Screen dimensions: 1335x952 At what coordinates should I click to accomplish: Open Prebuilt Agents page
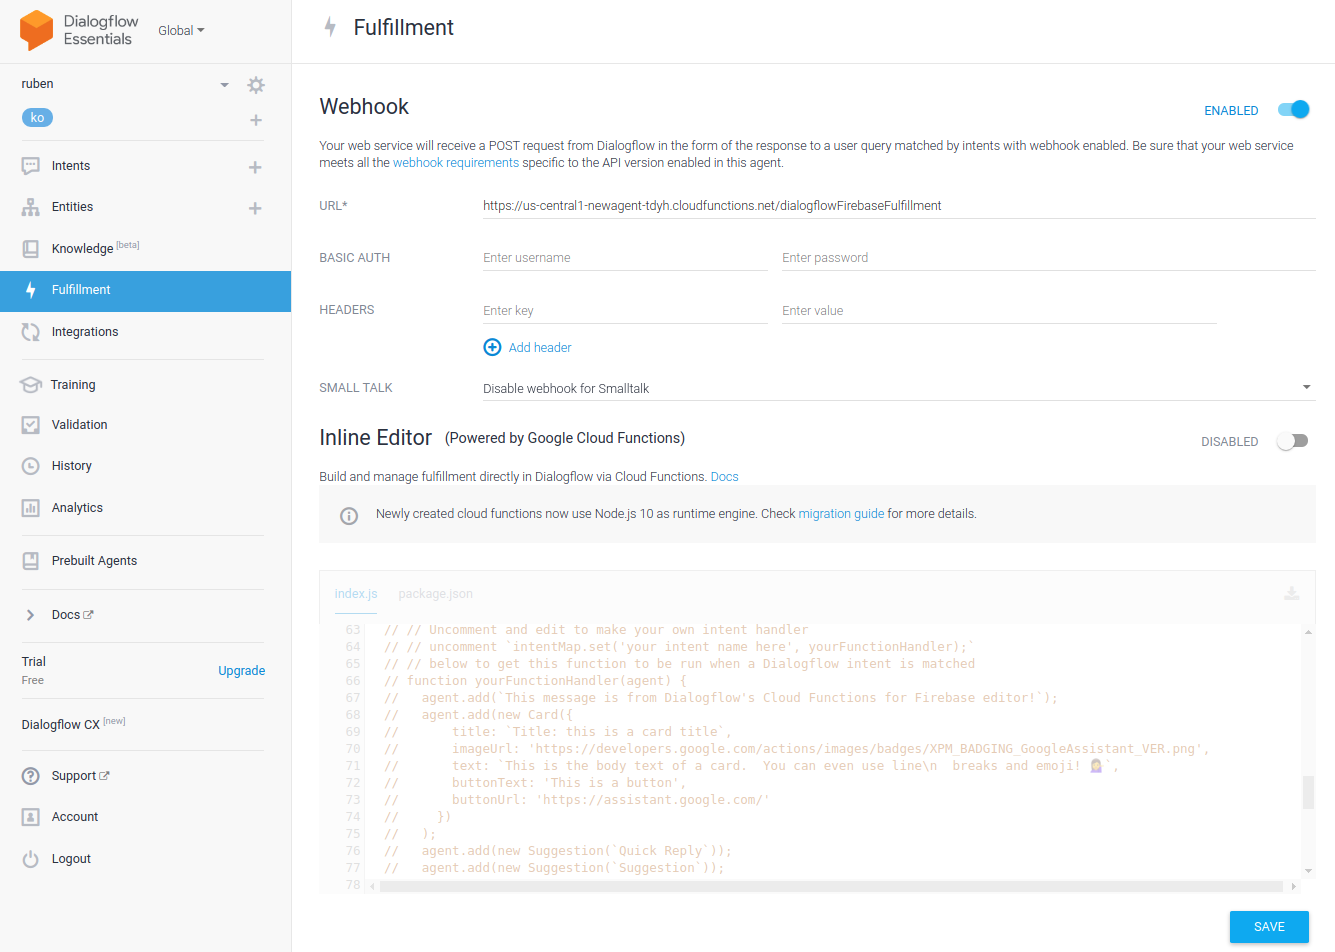95,561
